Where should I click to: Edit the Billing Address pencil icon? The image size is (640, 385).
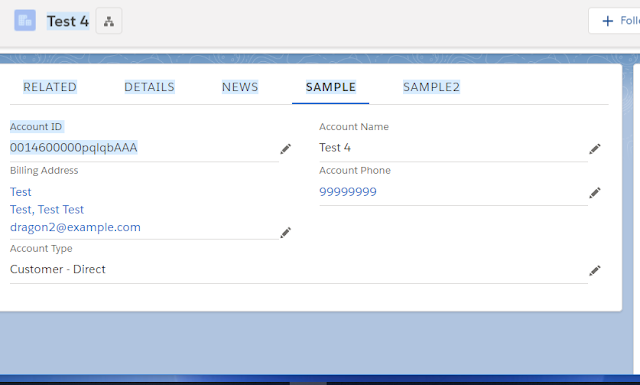click(x=286, y=232)
